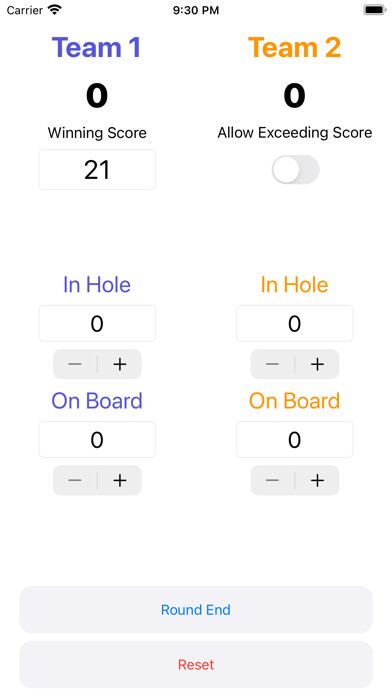This screenshot has height=696, width=392.
Task: Tap the minus for Team 2 On Board
Action: point(273,480)
